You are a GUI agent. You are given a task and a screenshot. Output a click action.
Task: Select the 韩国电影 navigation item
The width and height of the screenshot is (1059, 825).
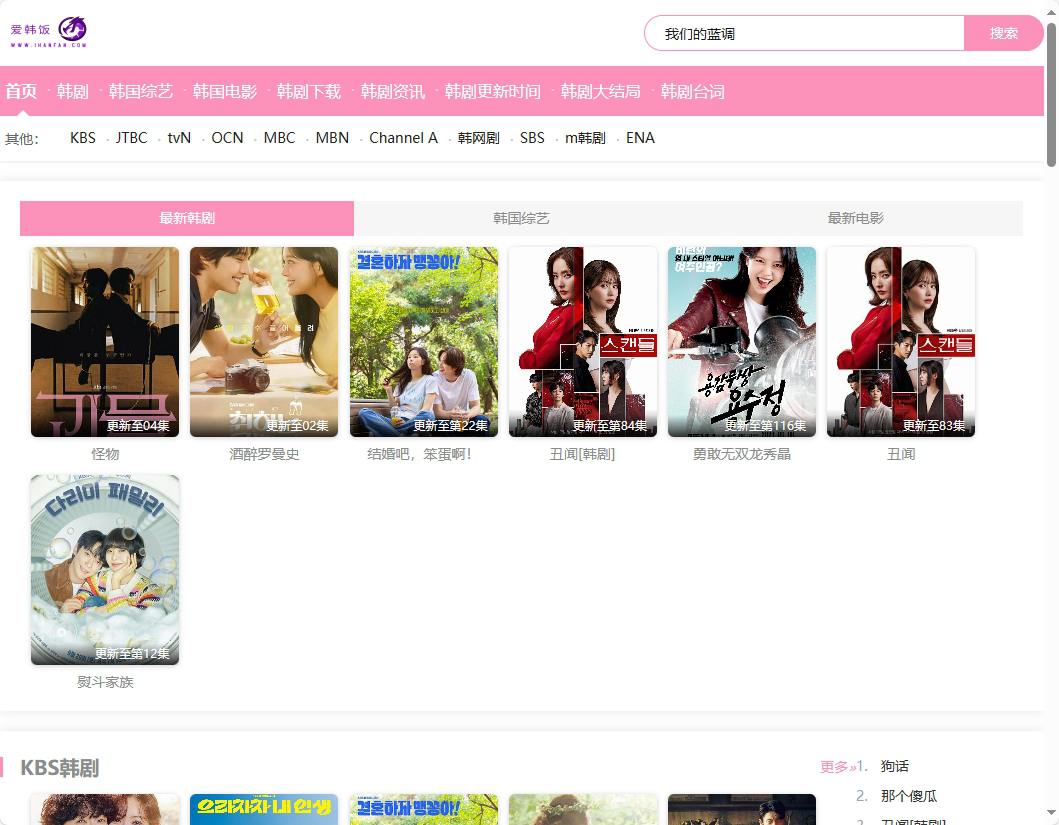(225, 91)
